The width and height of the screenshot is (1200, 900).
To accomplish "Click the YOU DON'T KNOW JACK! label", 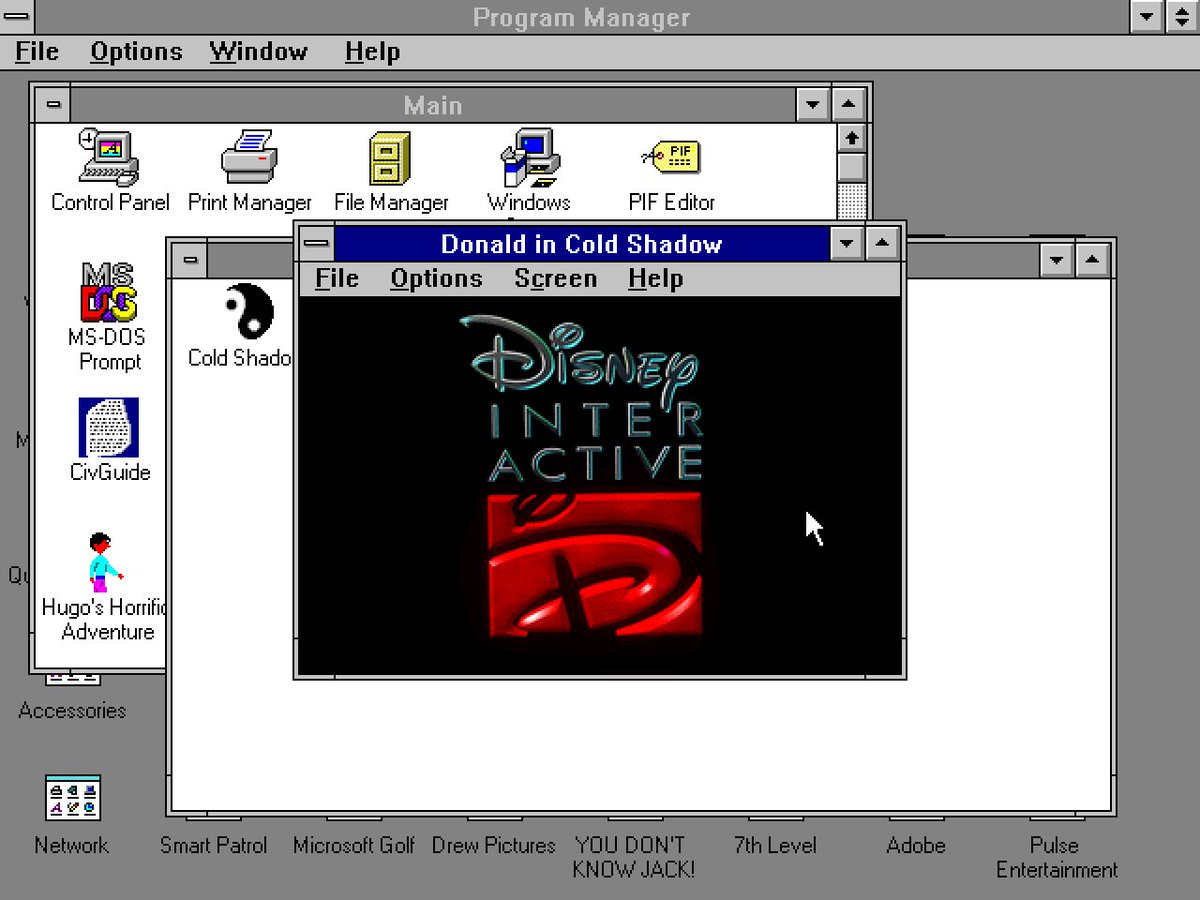I will [x=633, y=857].
